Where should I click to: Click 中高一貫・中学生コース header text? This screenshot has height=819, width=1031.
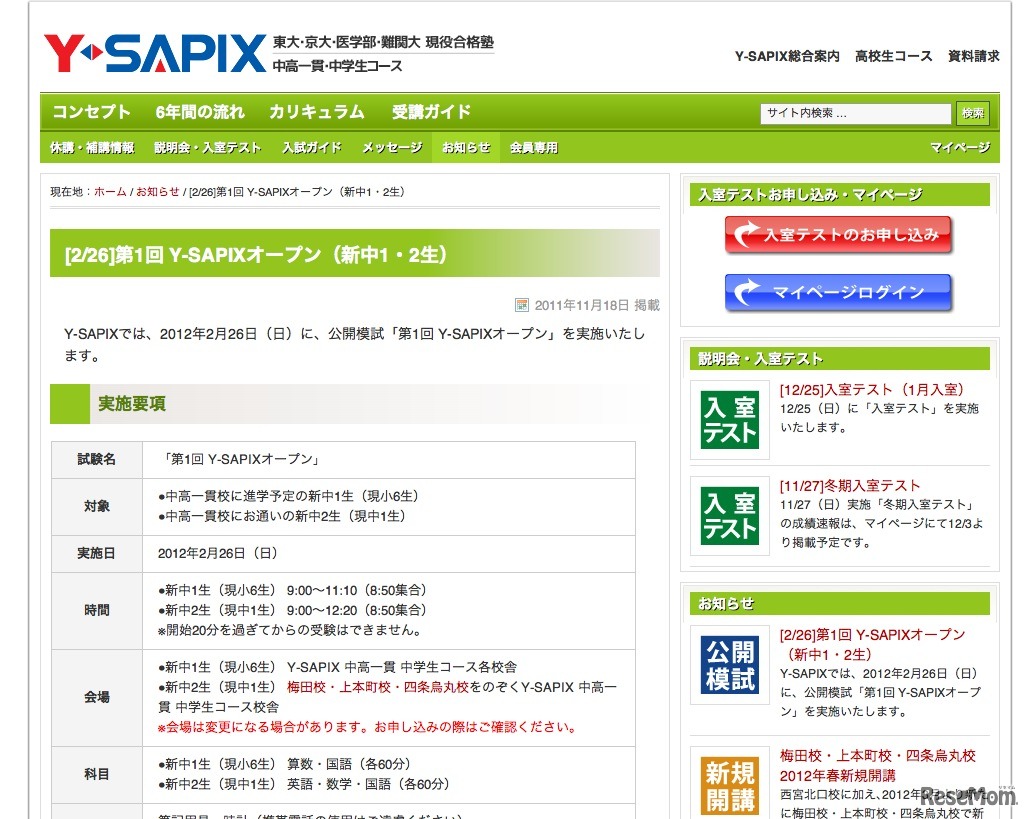[x=337, y=66]
